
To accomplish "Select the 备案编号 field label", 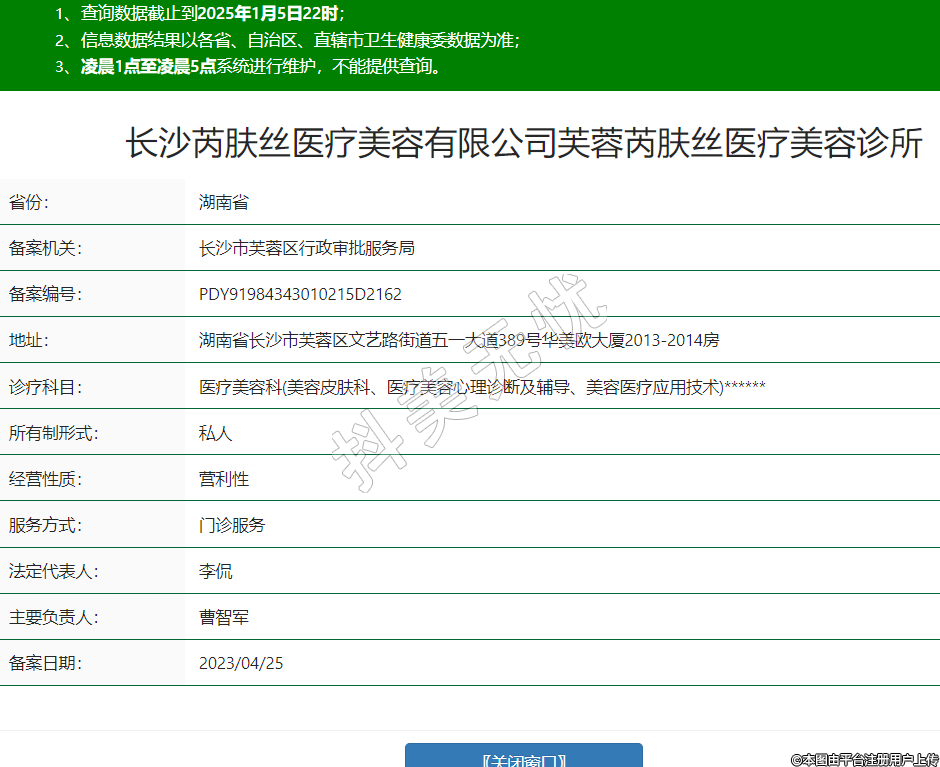I will (45, 294).
